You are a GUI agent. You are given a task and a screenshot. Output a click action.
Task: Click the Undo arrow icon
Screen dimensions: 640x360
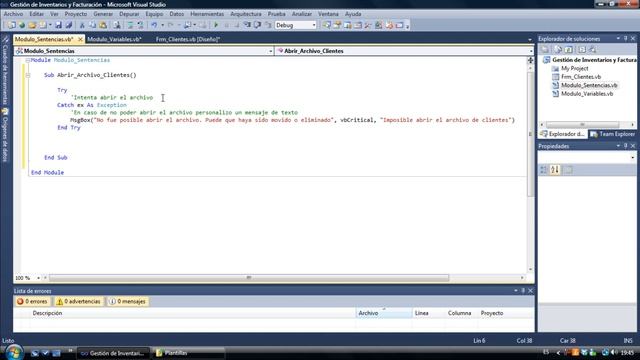point(154,25)
